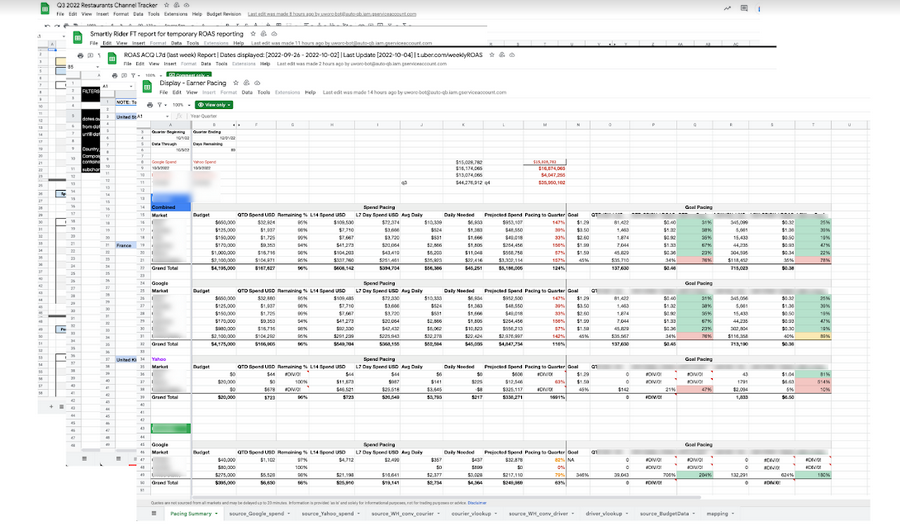Check cloud status icon for Restaurants Channel Tracker
Screen dimensions: 900x525
187,5
